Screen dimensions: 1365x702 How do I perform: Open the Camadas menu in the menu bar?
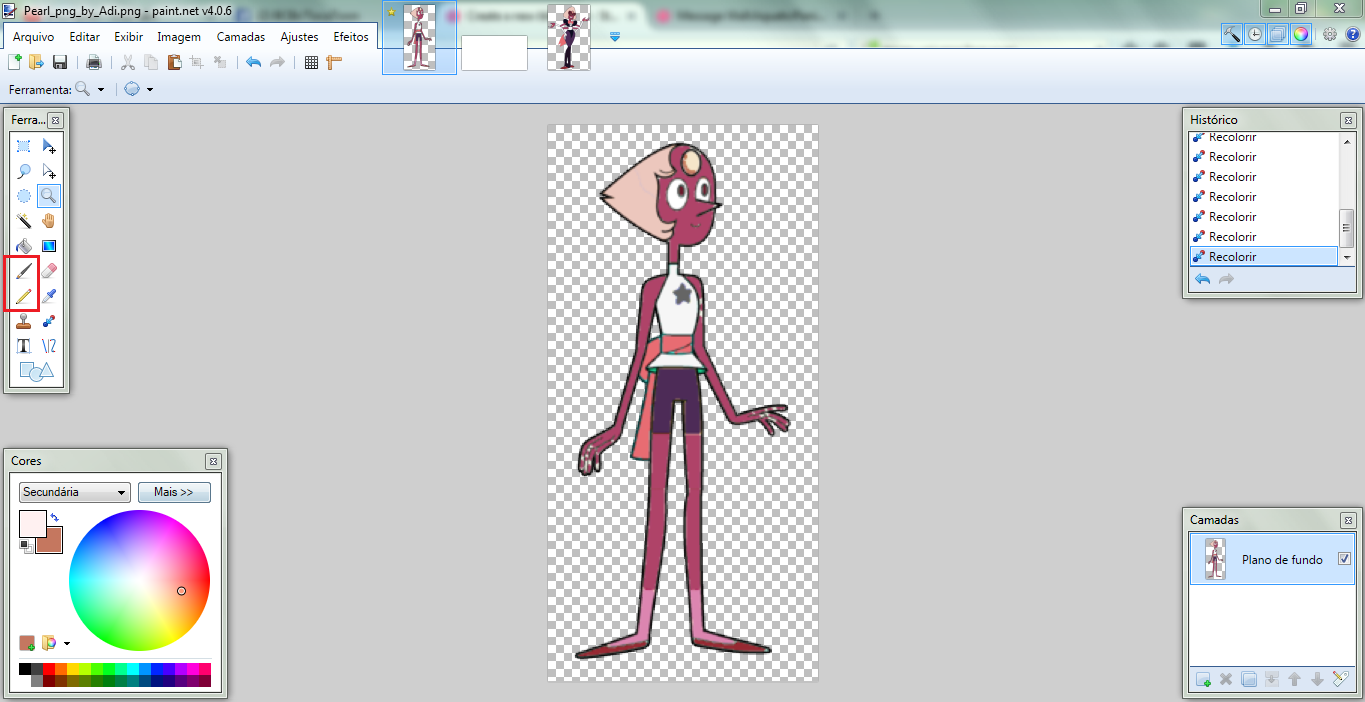click(241, 37)
